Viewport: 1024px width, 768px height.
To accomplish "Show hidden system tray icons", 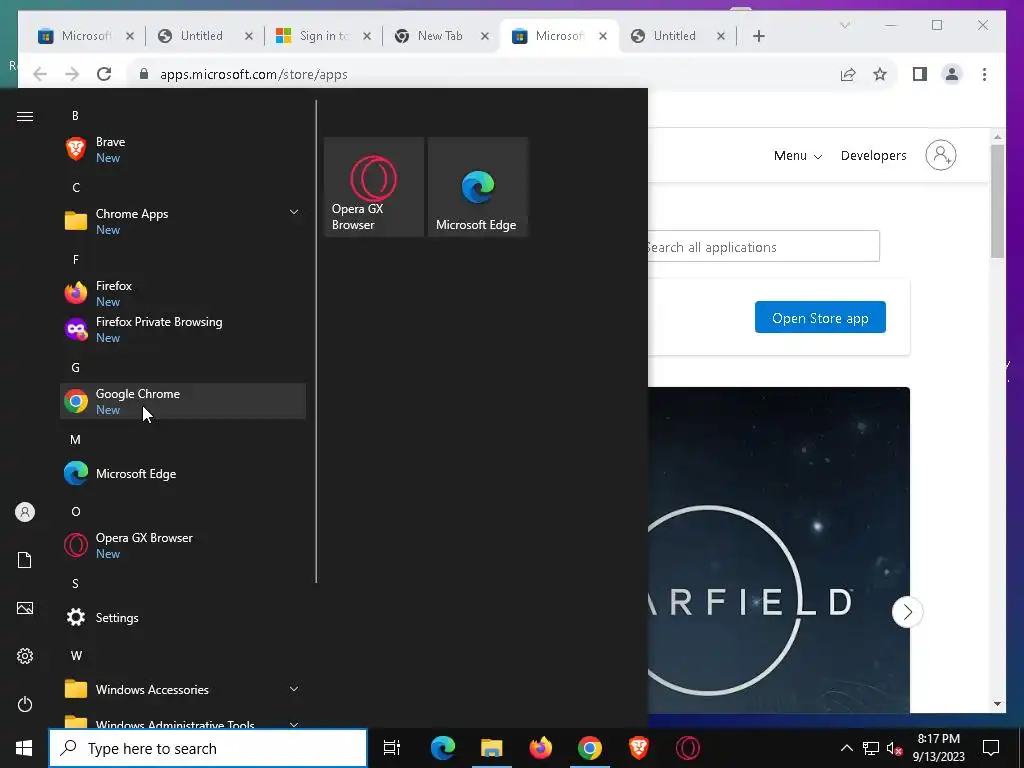I will [x=846, y=748].
